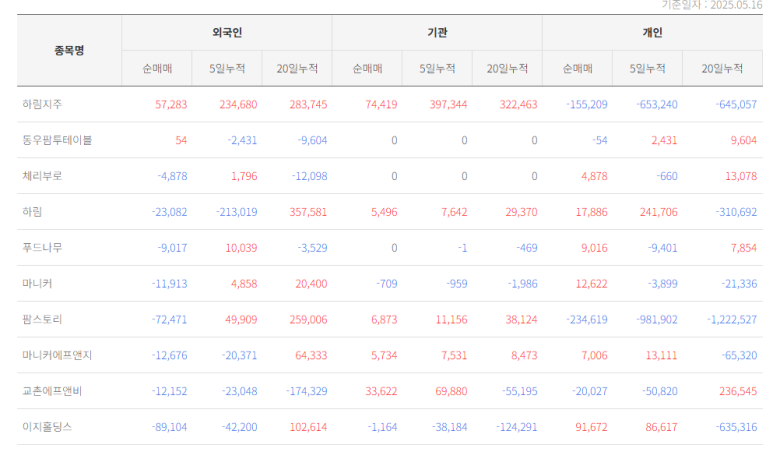Click the value -174,329 in 교촌에프앤비 row
The width and height of the screenshot is (773, 459).
click(x=306, y=391)
